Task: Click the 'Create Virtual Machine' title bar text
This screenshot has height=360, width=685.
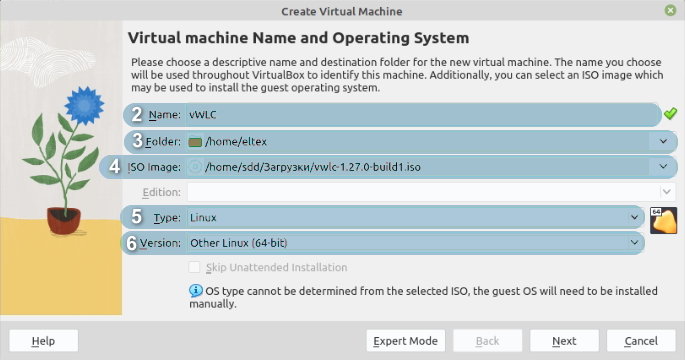Action: click(342, 11)
